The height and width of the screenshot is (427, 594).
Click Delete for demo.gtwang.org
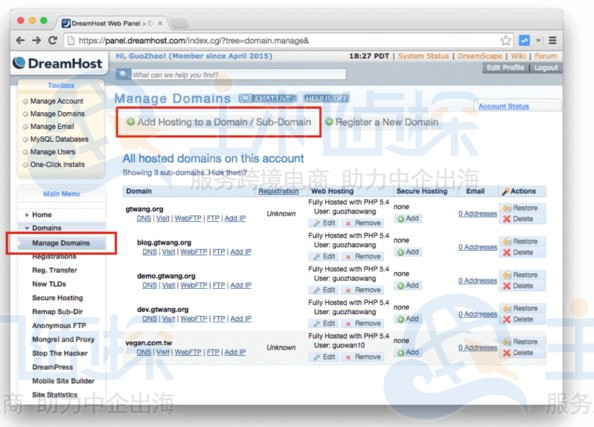pos(518,286)
